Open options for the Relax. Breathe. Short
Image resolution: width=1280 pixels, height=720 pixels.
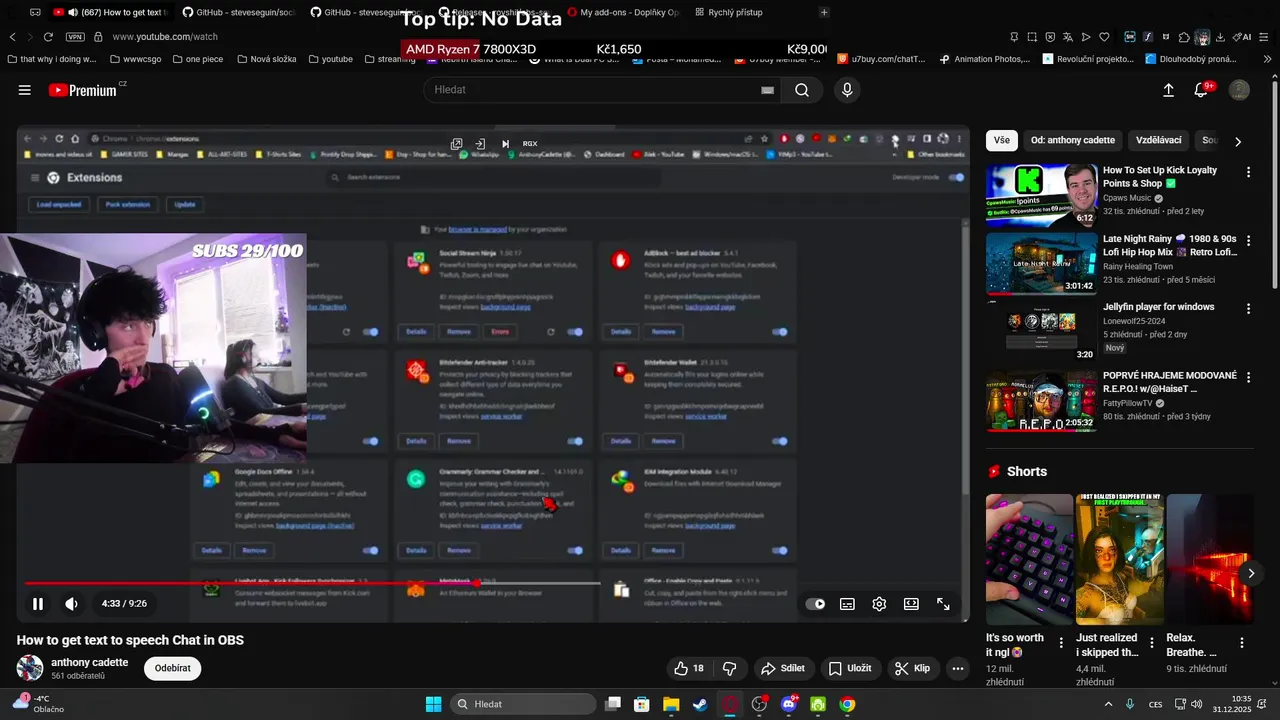1242,643
